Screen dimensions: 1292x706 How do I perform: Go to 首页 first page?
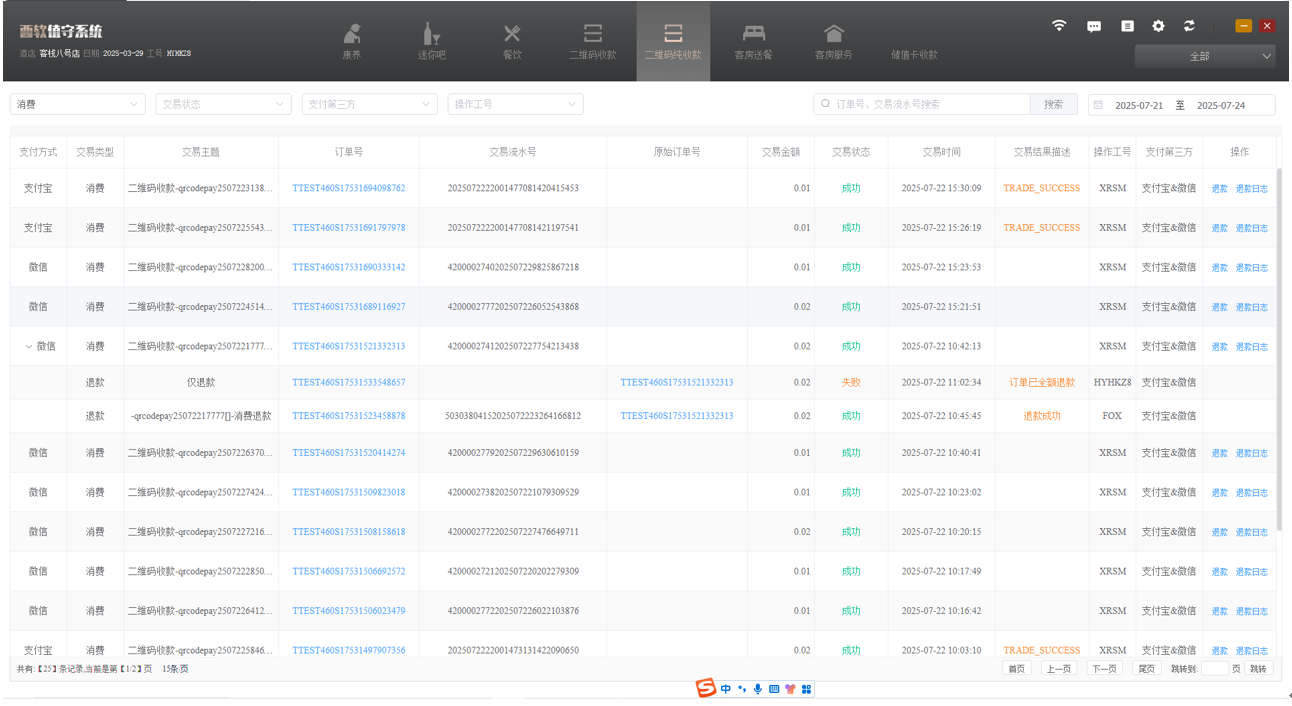tap(1016, 669)
